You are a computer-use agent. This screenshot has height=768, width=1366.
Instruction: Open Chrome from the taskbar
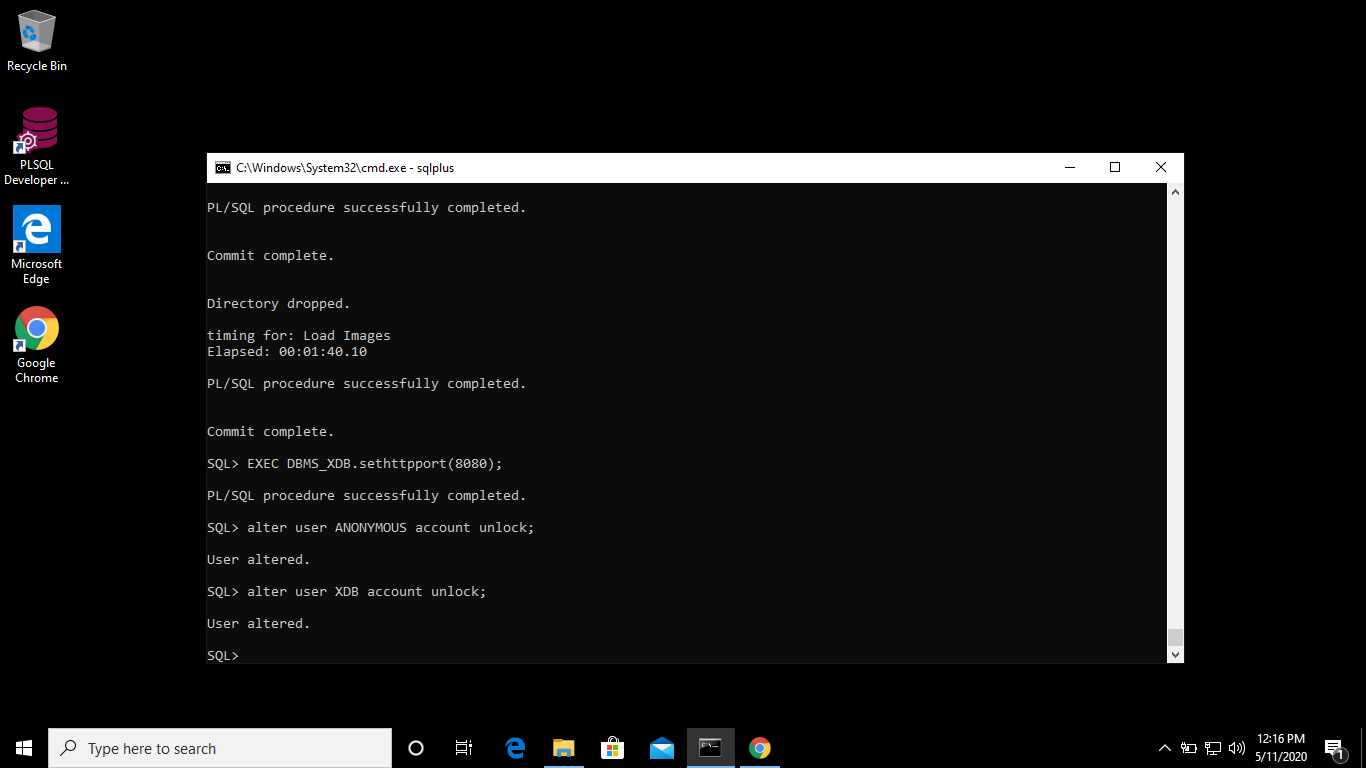tap(759, 748)
